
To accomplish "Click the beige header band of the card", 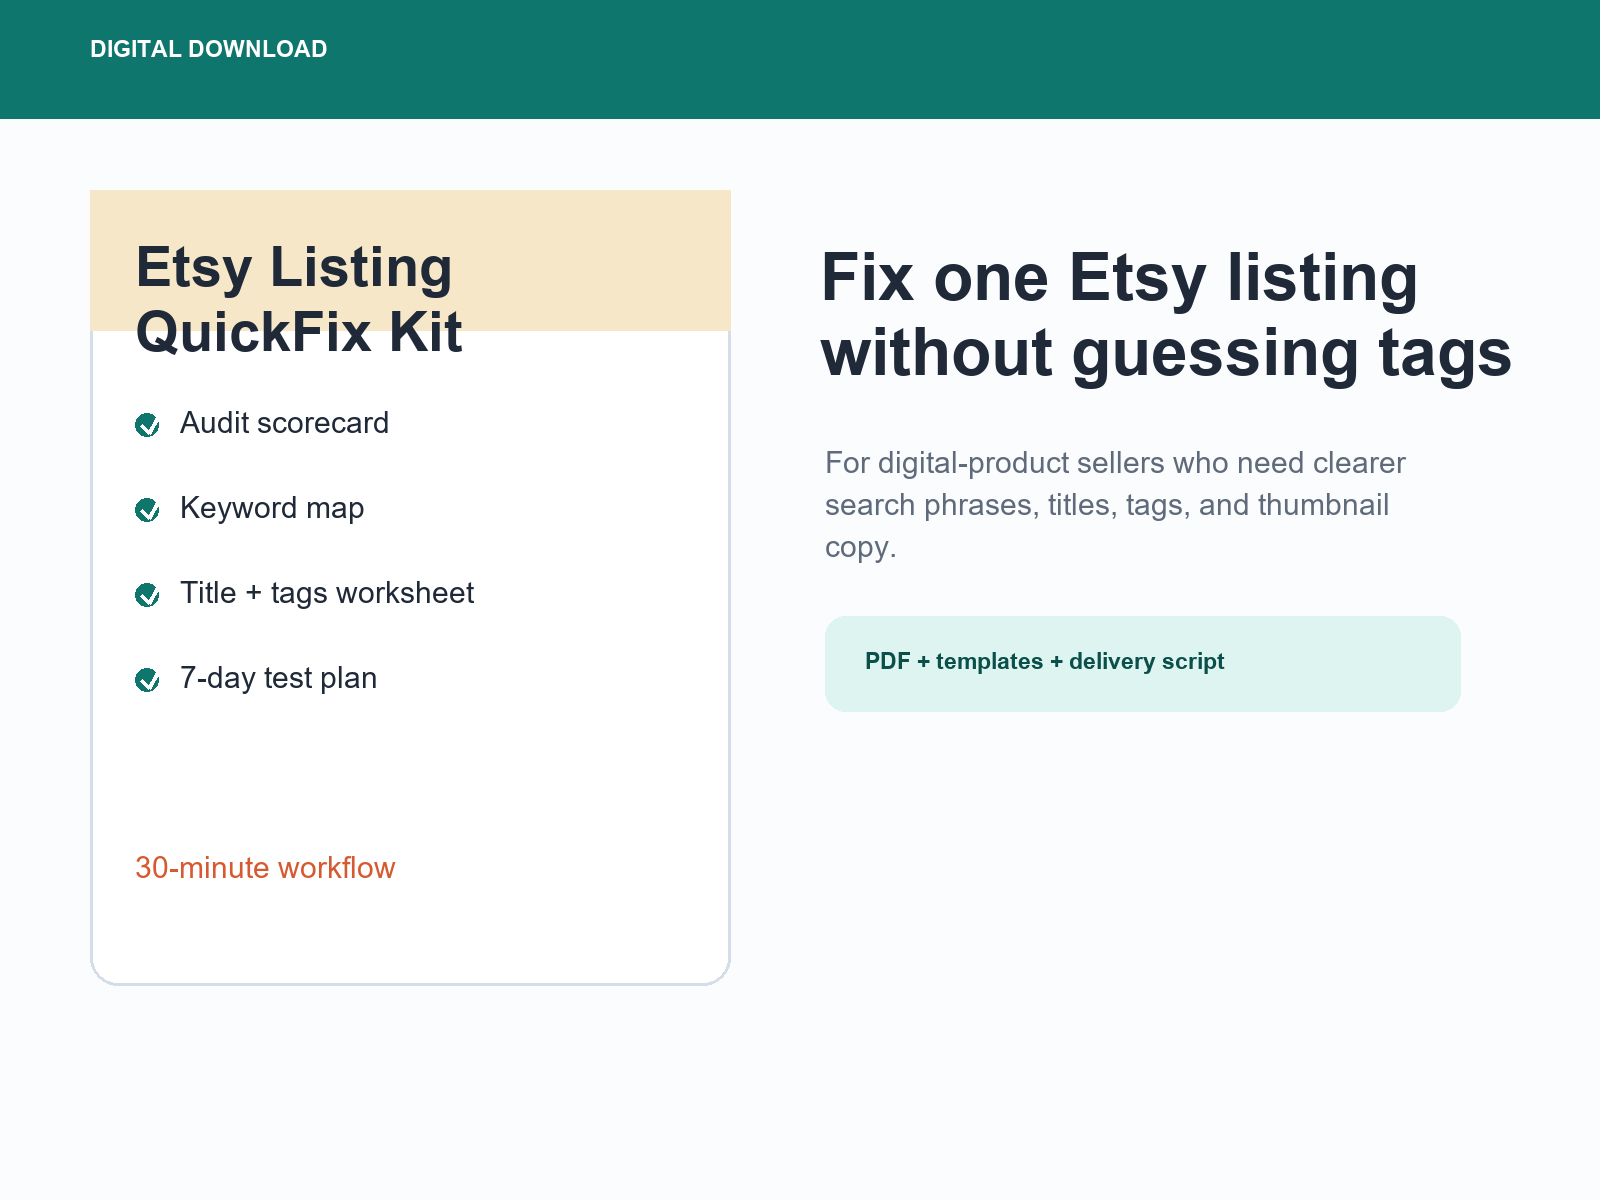I will pyautogui.click(x=410, y=260).
